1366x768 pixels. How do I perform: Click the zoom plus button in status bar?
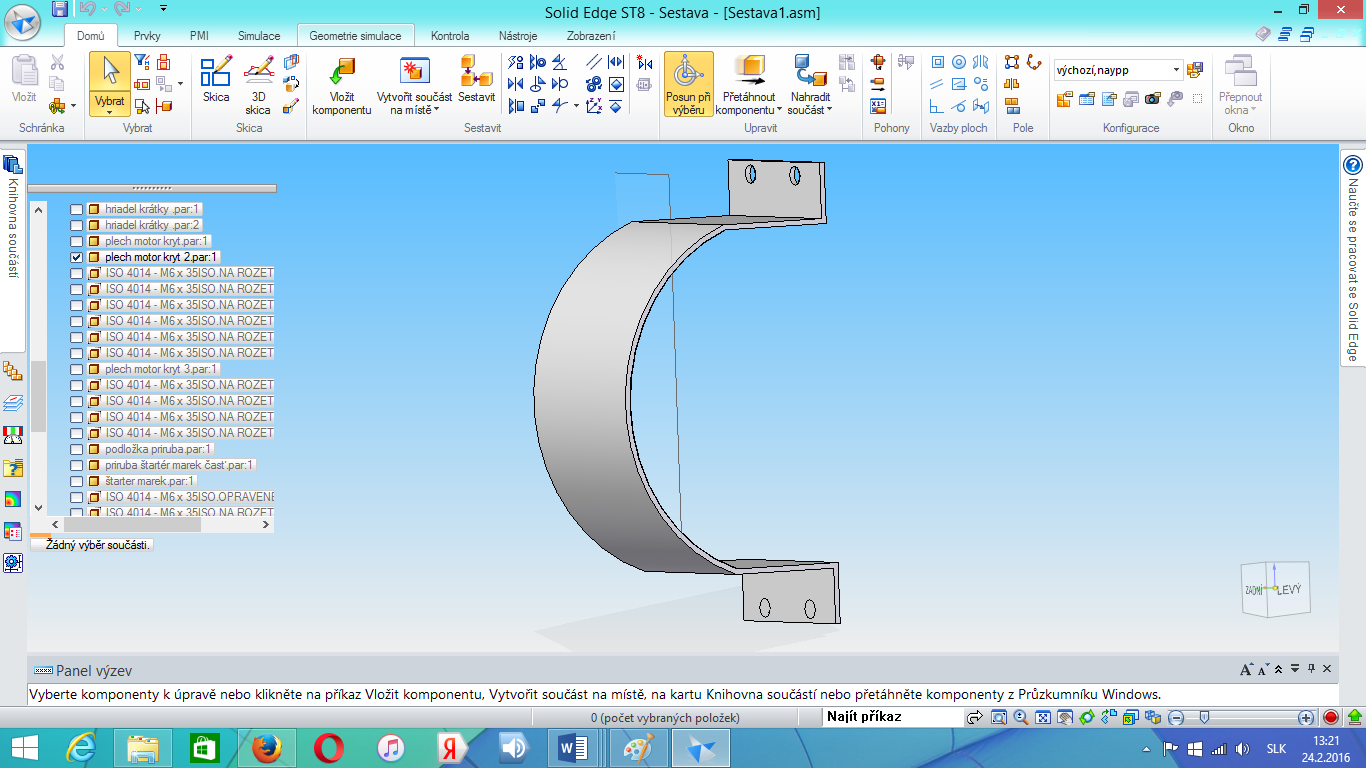point(1306,717)
